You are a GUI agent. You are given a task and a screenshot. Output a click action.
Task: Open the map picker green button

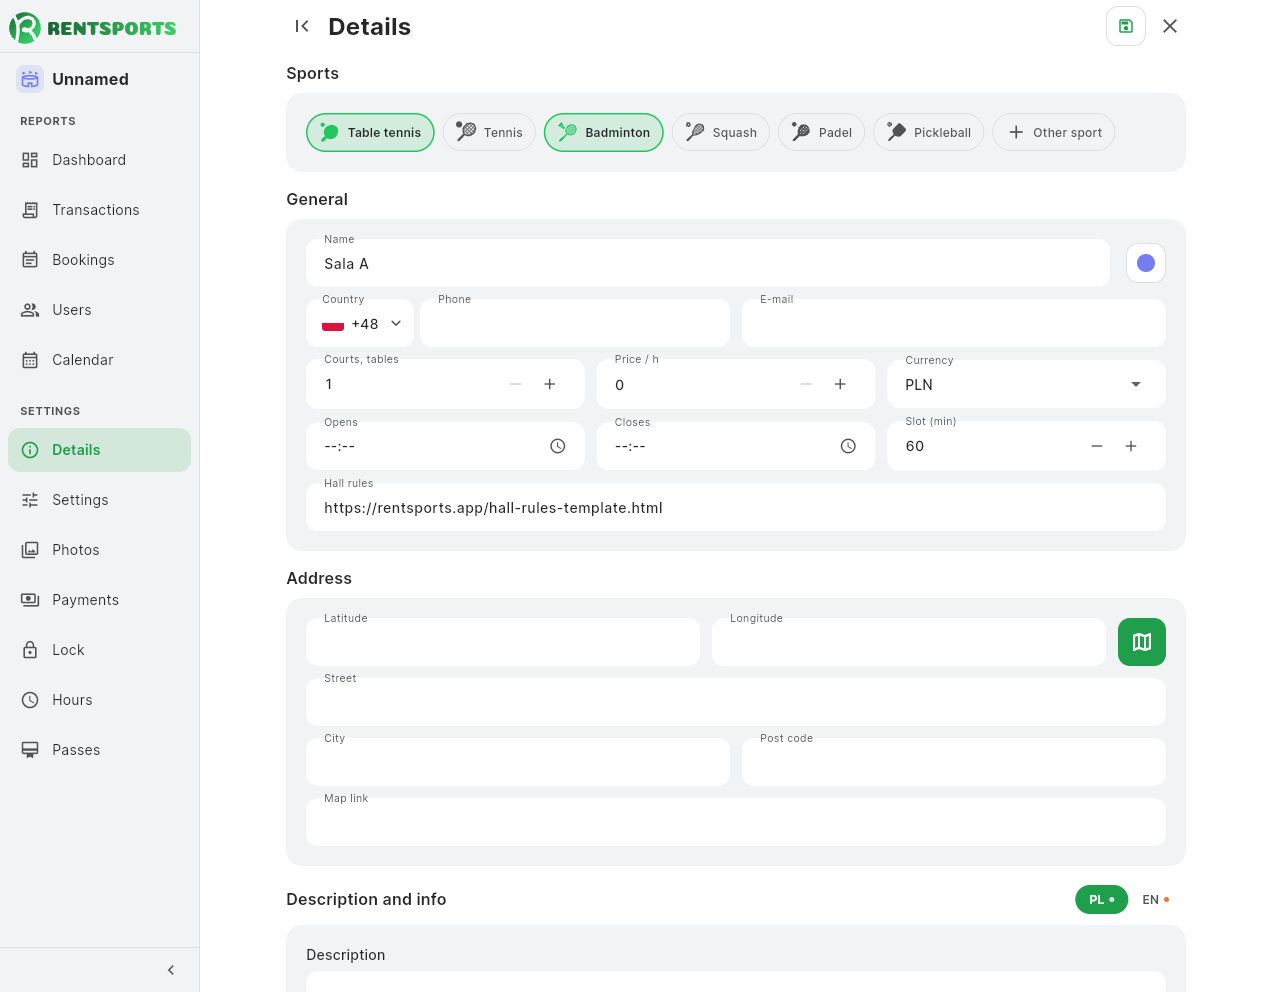1142,642
